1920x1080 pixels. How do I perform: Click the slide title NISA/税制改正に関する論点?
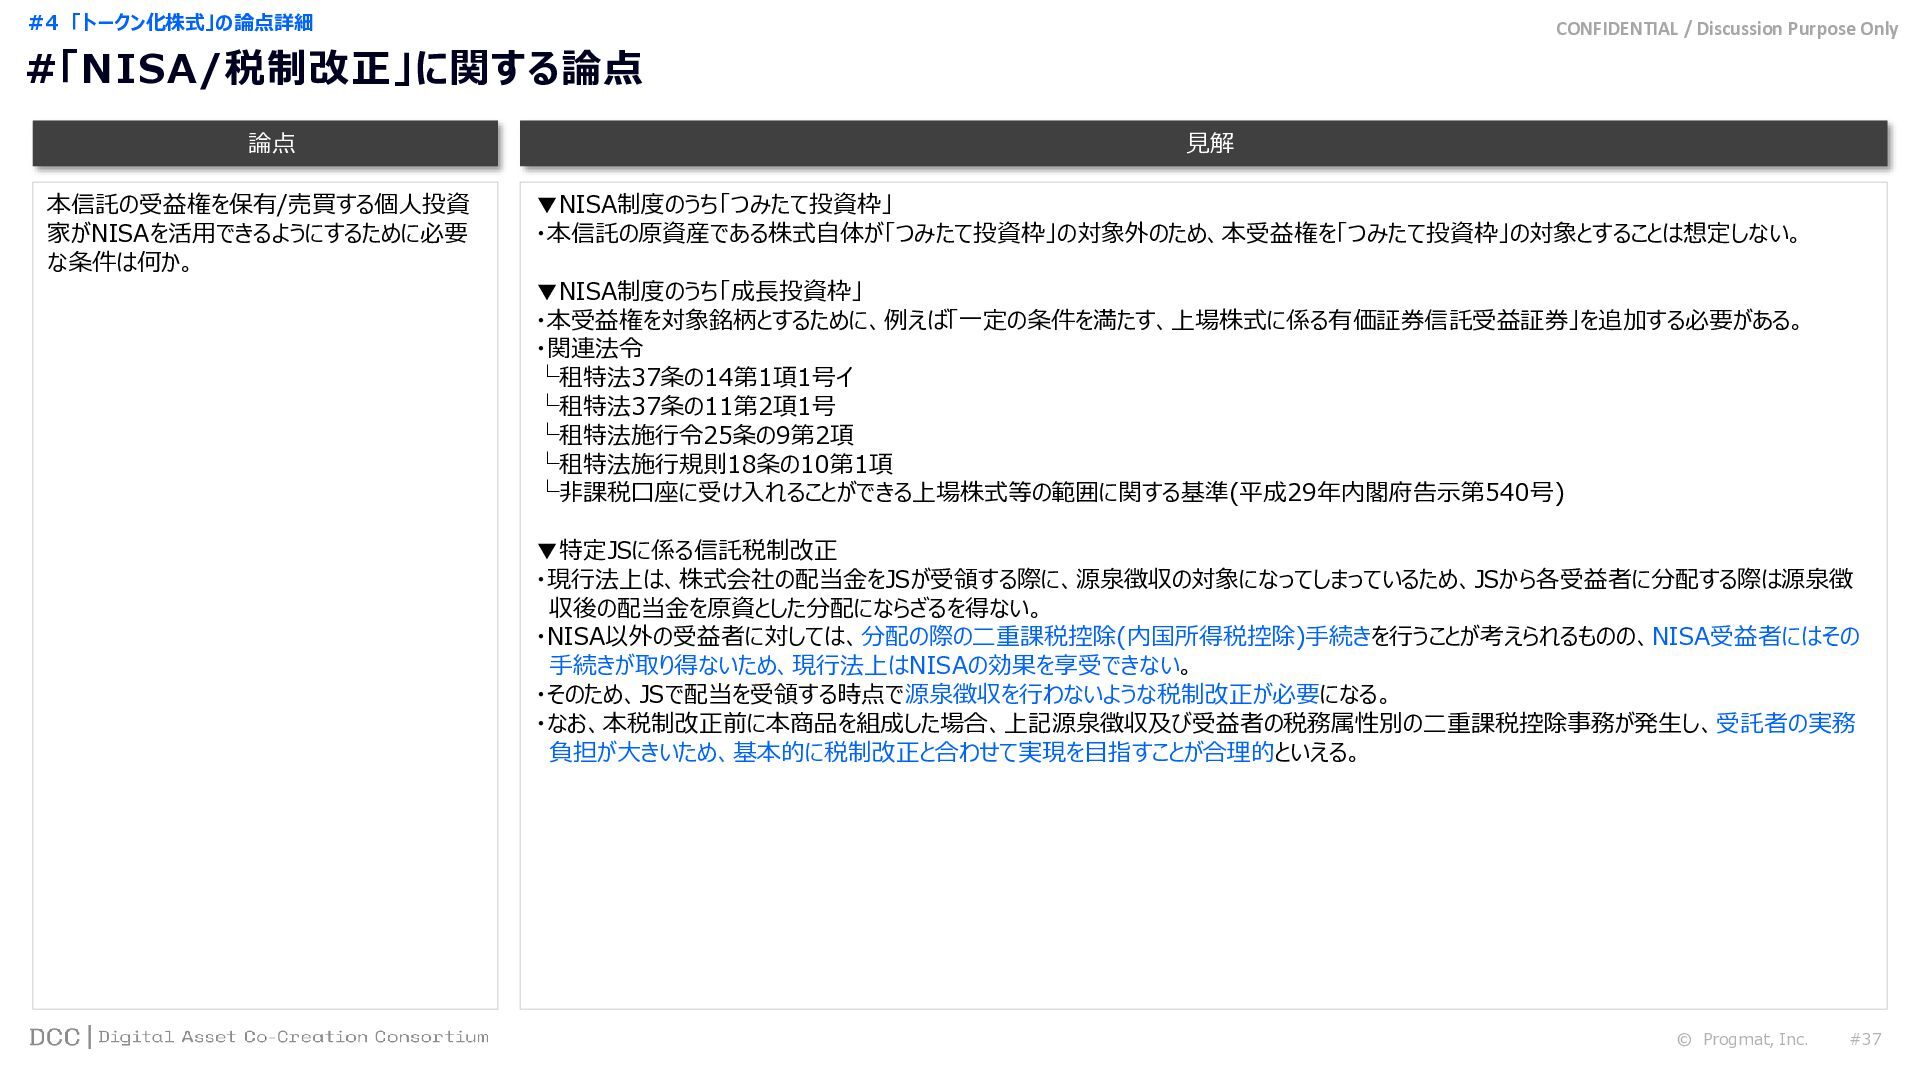[335, 69]
